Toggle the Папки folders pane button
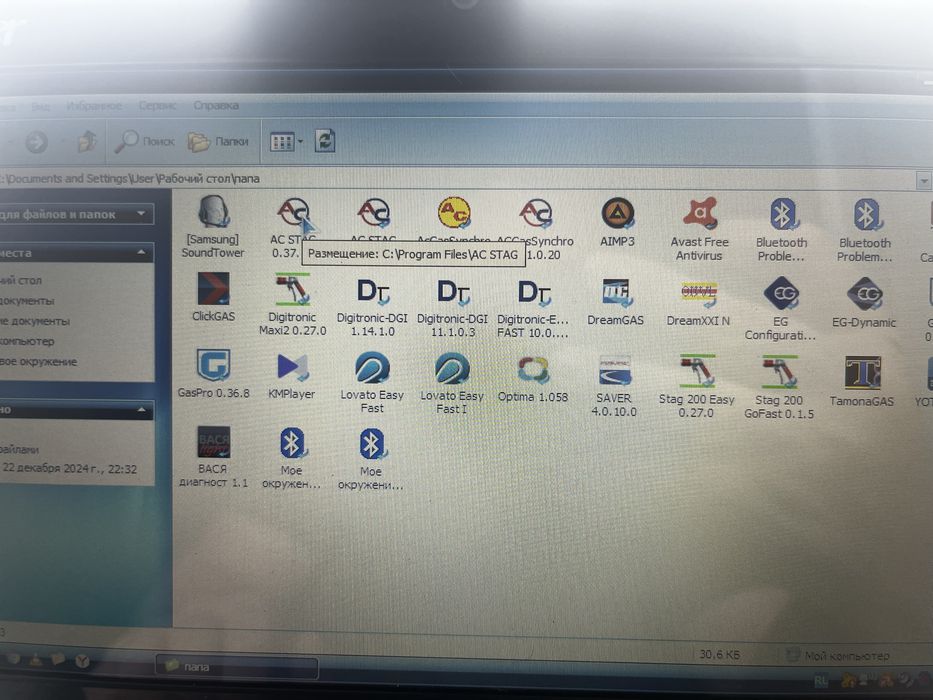 (218, 142)
